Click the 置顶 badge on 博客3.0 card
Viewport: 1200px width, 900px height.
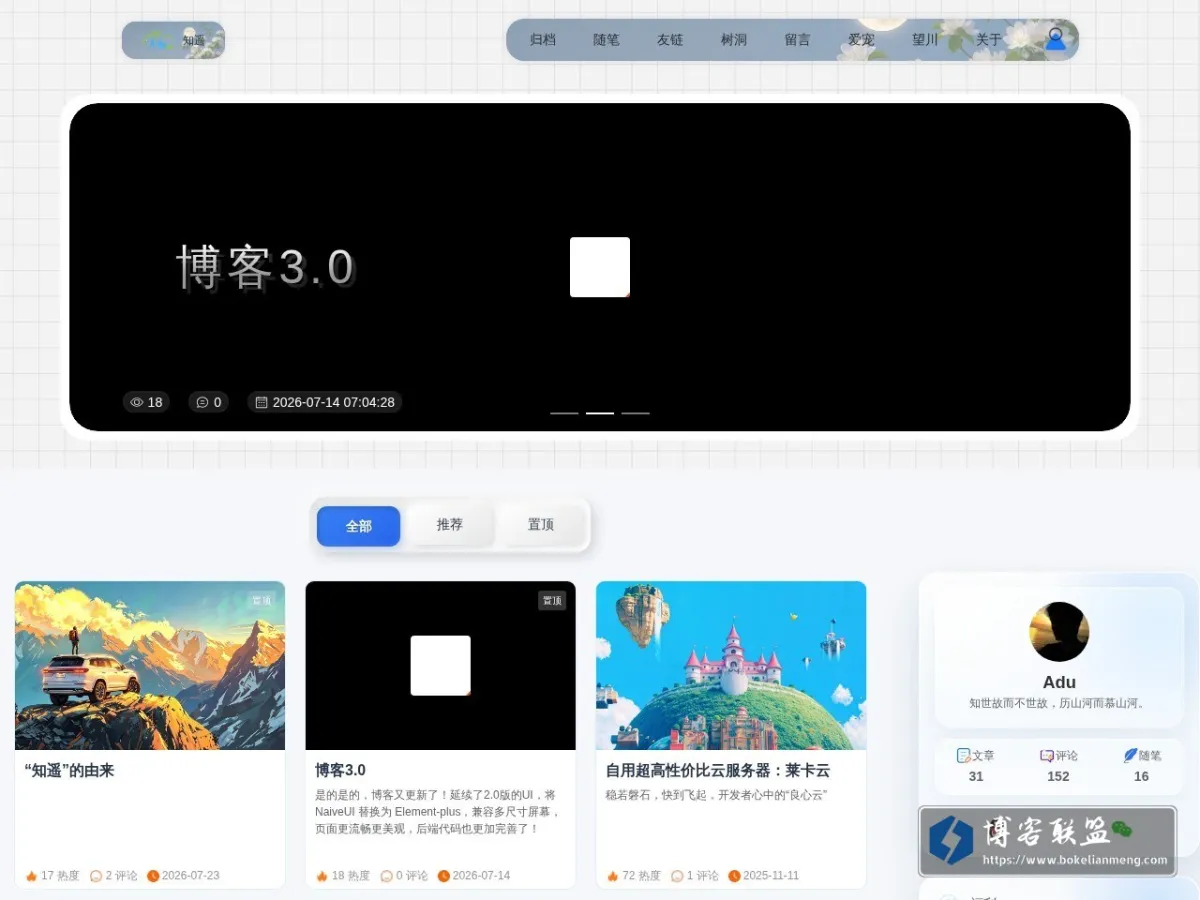552,601
